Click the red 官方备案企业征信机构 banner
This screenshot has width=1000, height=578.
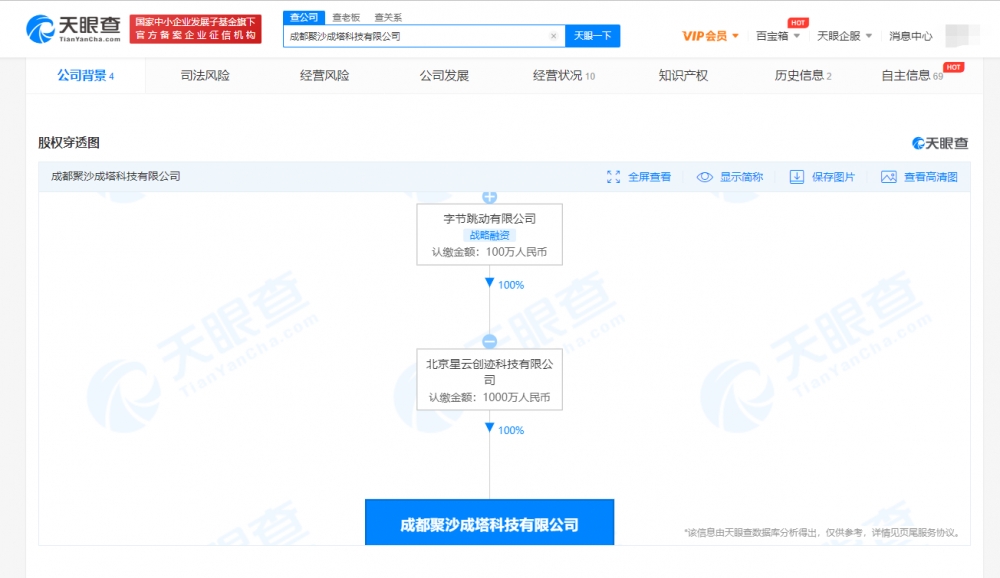(195, 29)
